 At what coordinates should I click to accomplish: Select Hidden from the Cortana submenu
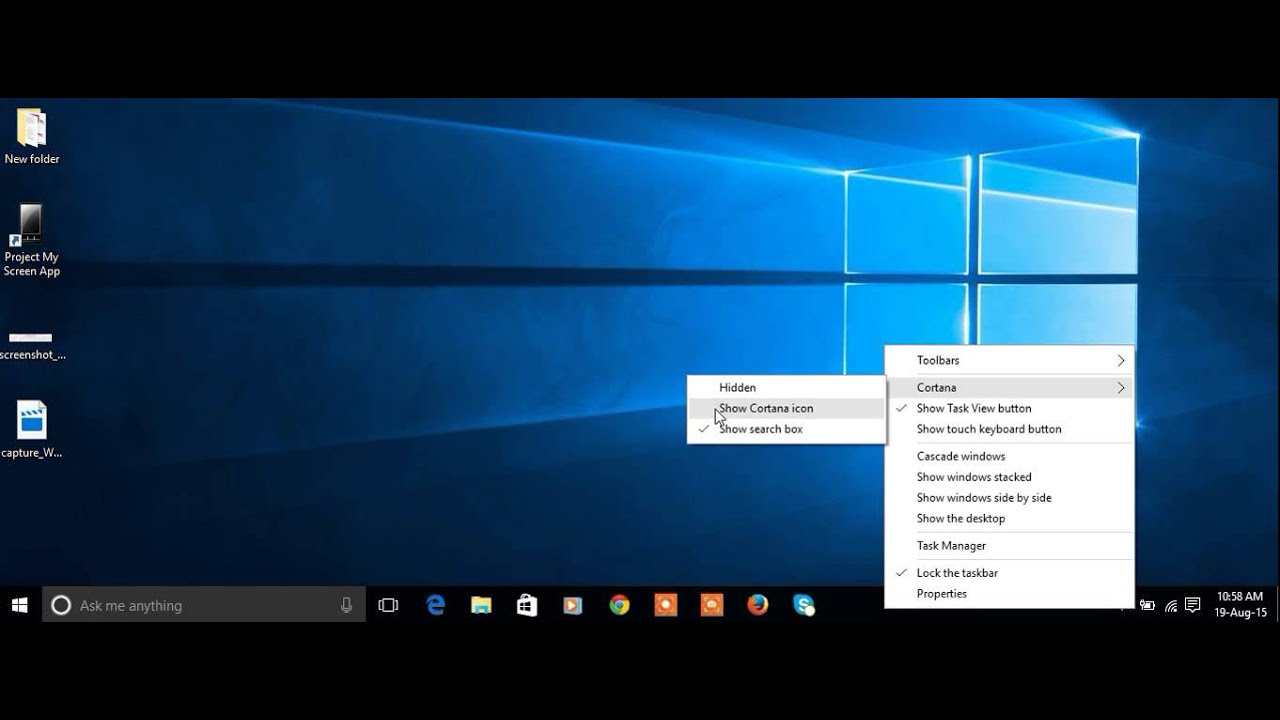point(737,387)
